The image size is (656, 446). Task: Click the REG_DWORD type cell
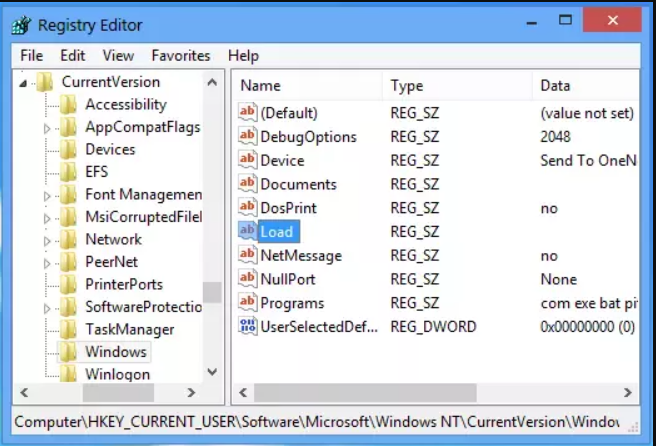point(433,326)
